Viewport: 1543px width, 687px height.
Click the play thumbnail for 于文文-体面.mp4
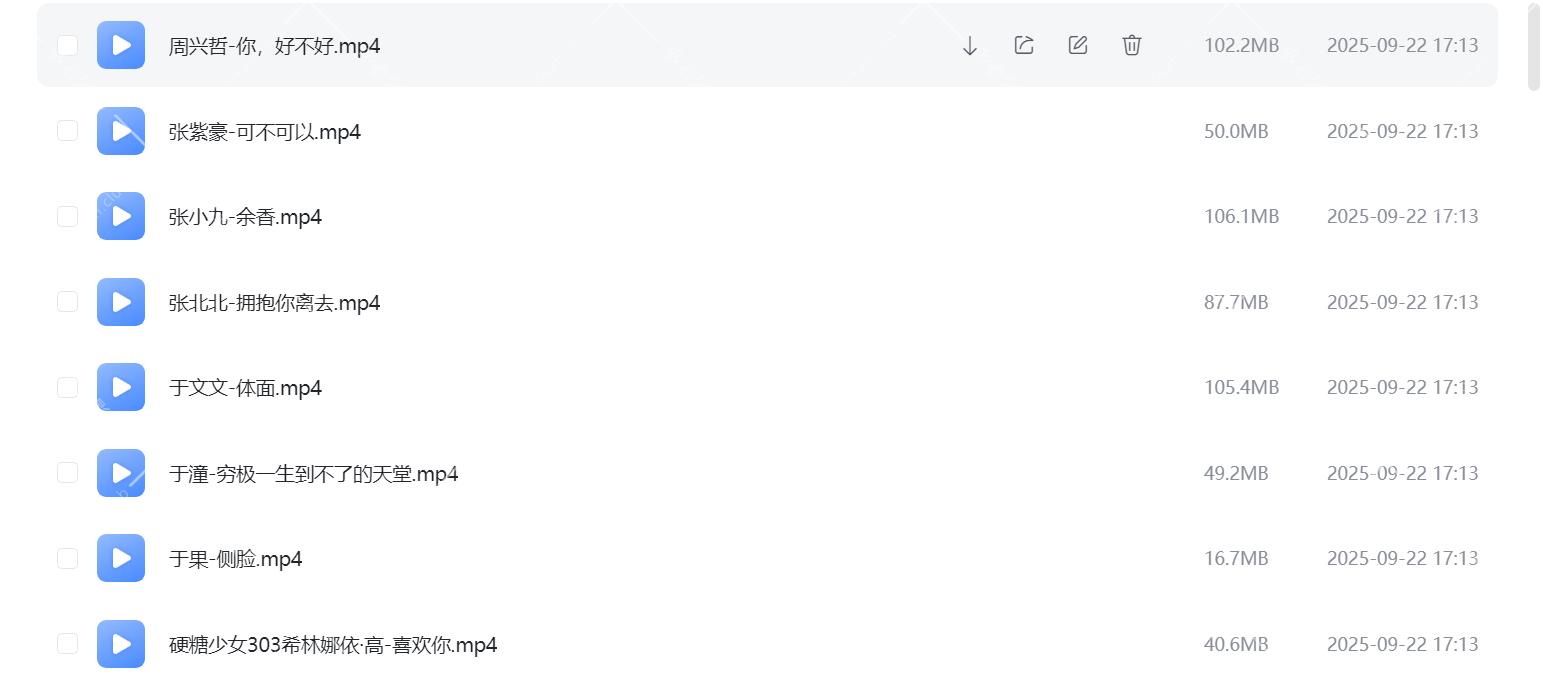click(x=120, y=387)
